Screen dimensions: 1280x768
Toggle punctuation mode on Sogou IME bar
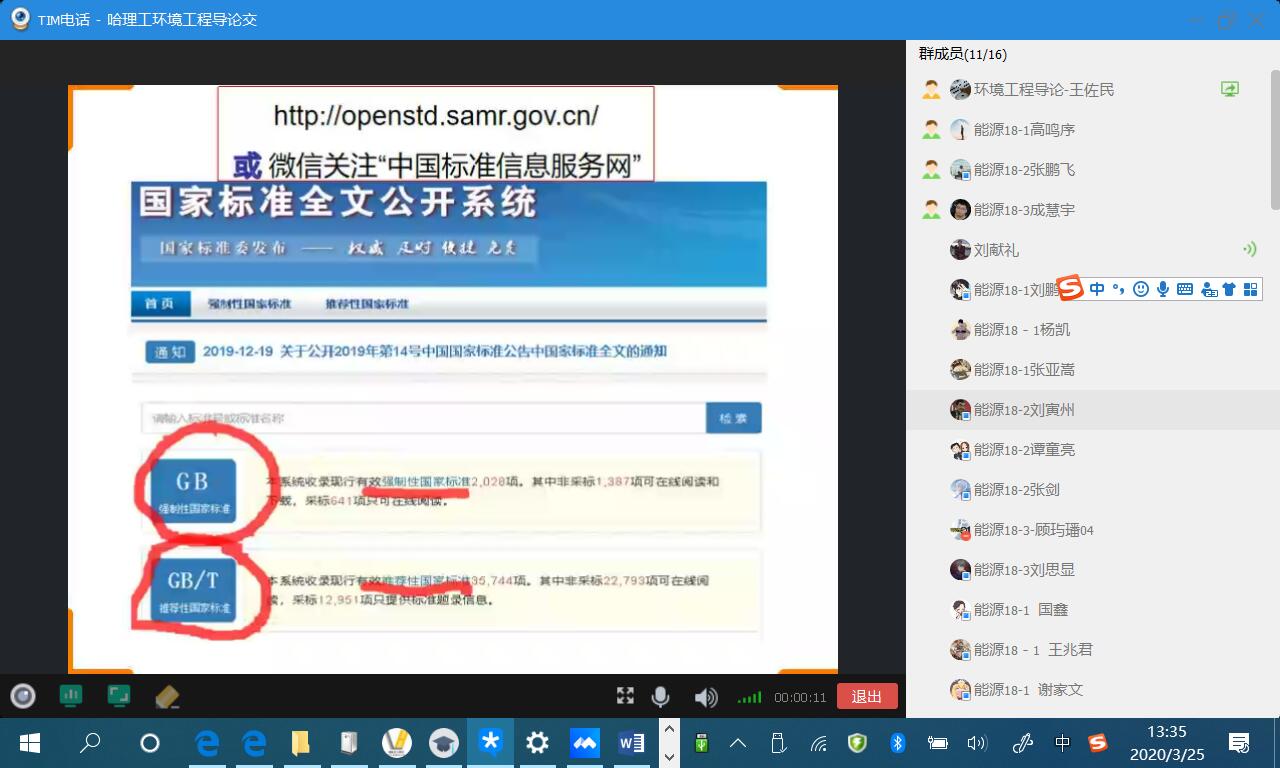click(x=1119, y=289)
